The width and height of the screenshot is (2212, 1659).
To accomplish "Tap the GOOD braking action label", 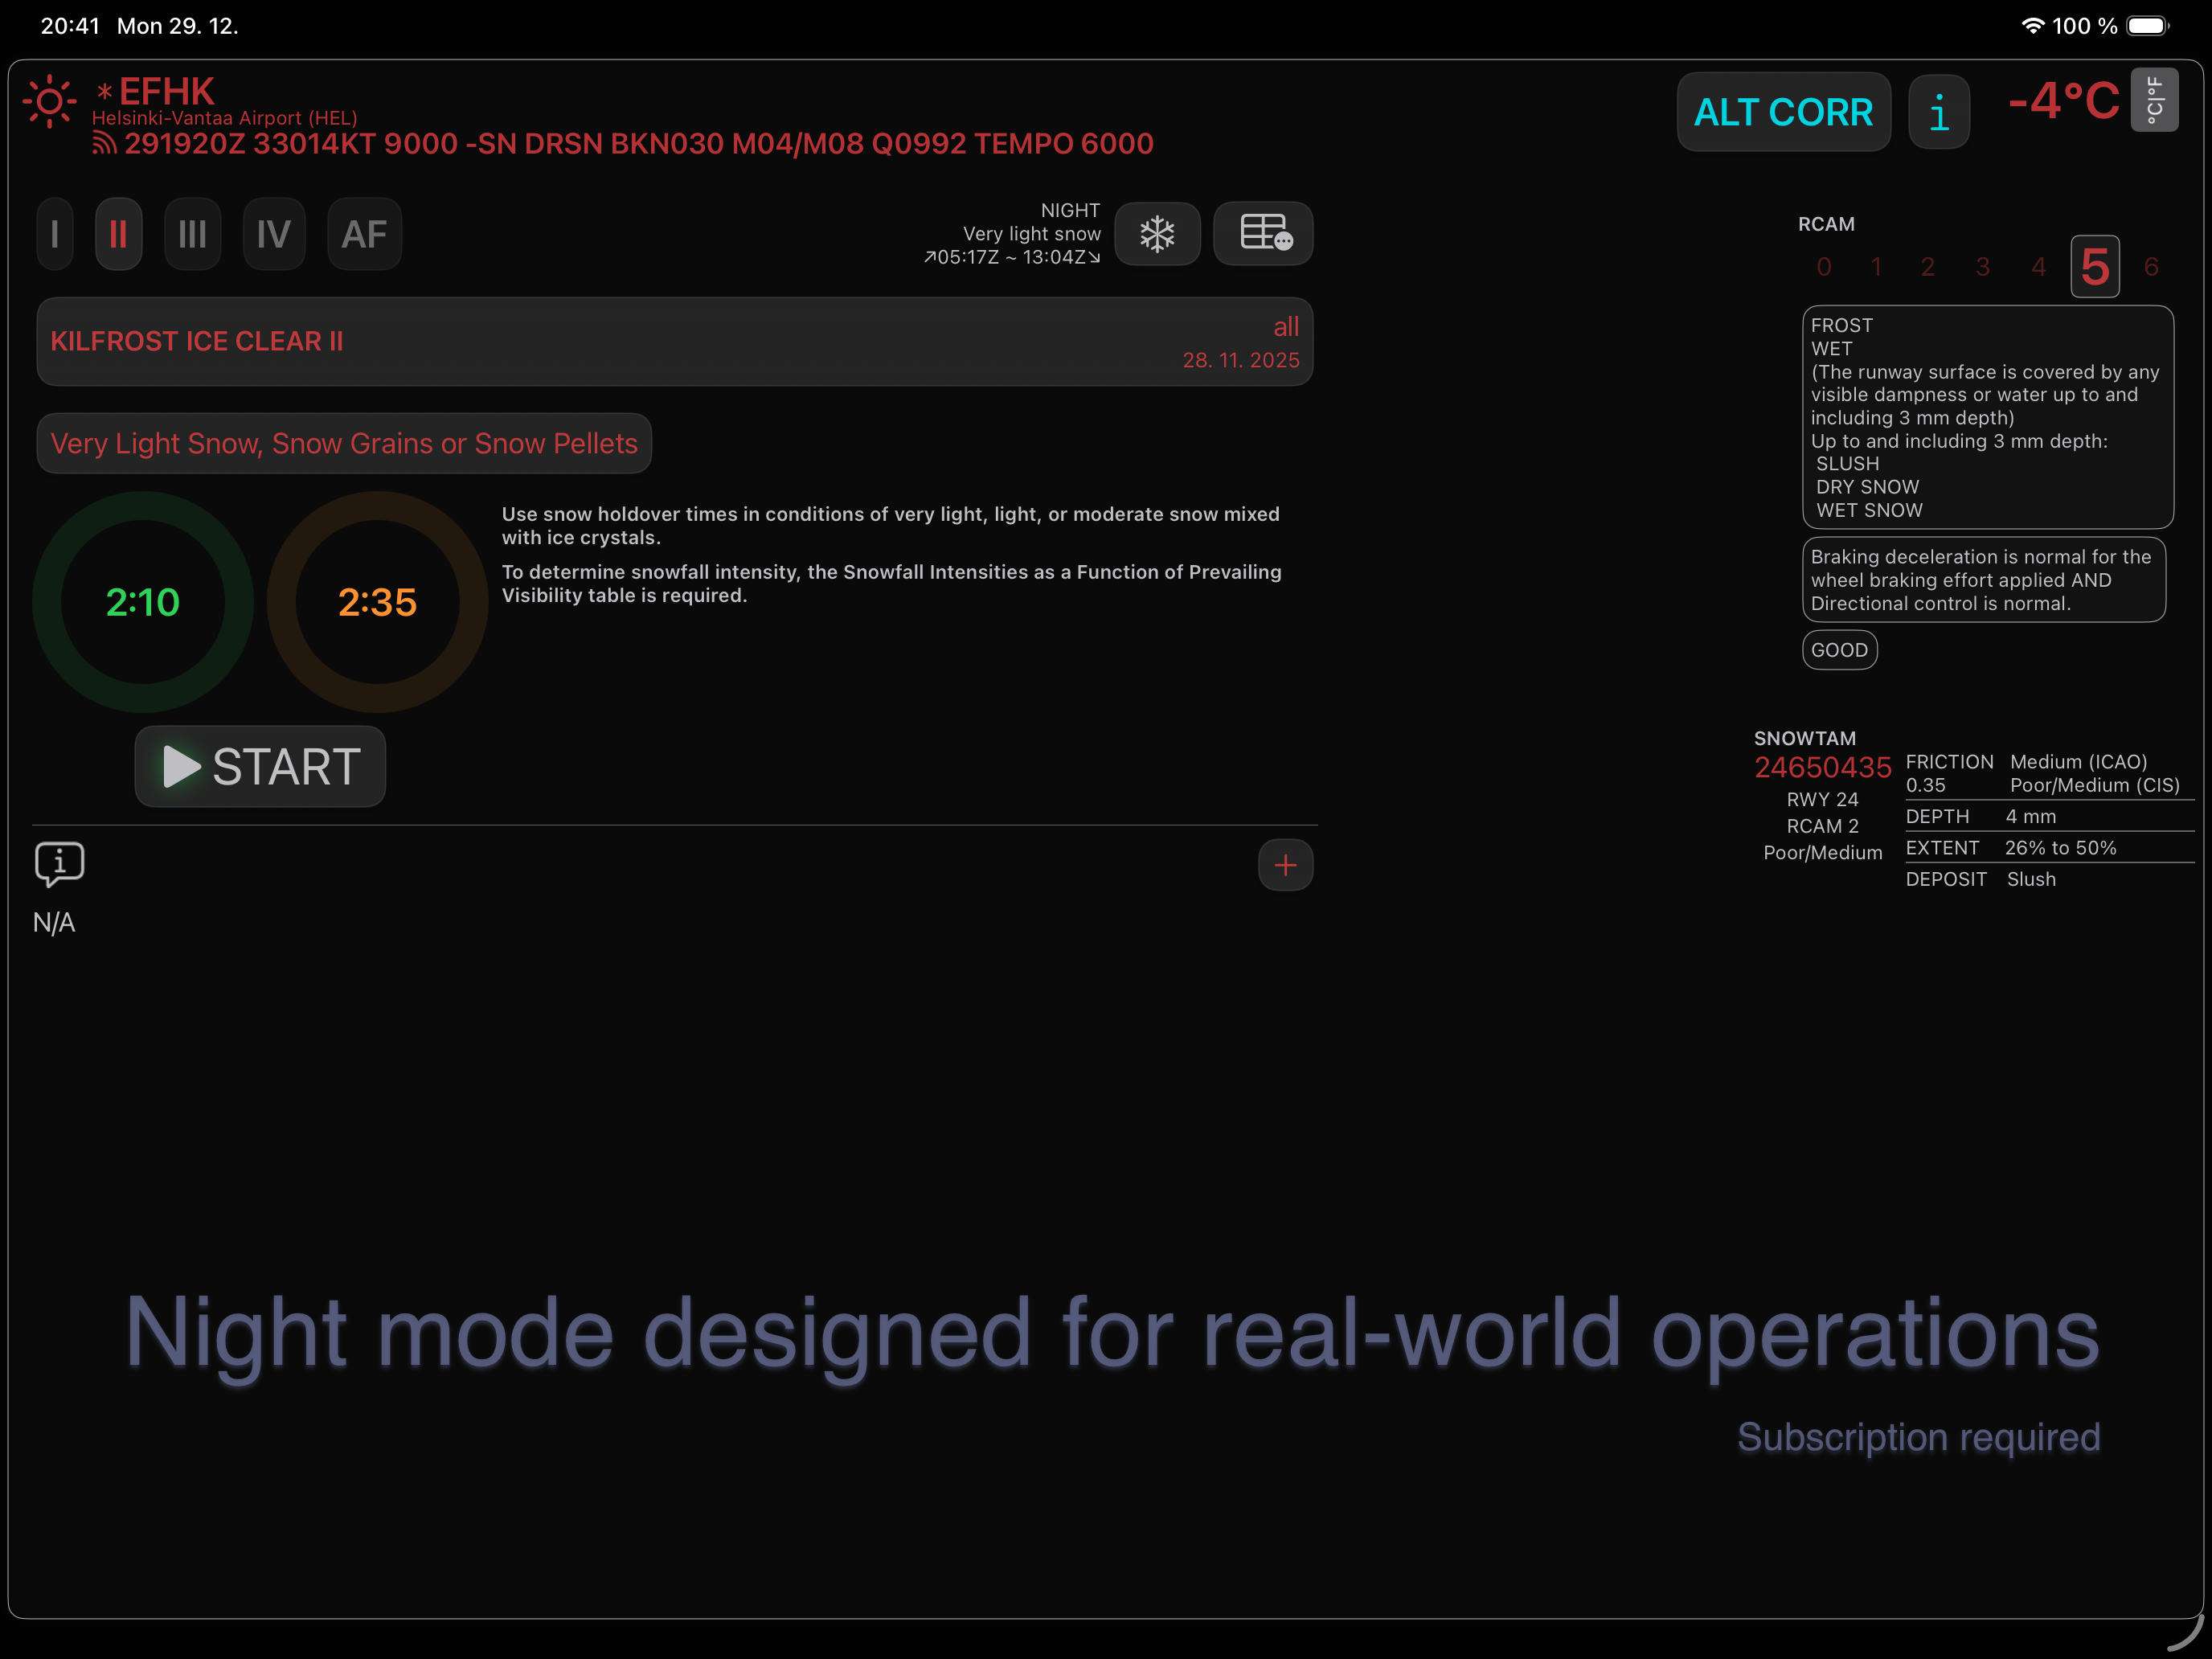I will point(1839,650).
